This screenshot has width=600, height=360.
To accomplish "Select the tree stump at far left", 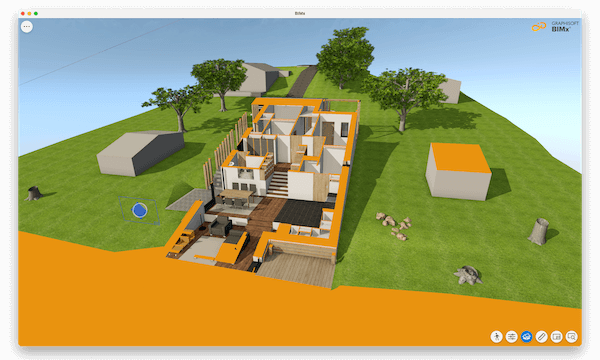I will click(x=34, y=194).
